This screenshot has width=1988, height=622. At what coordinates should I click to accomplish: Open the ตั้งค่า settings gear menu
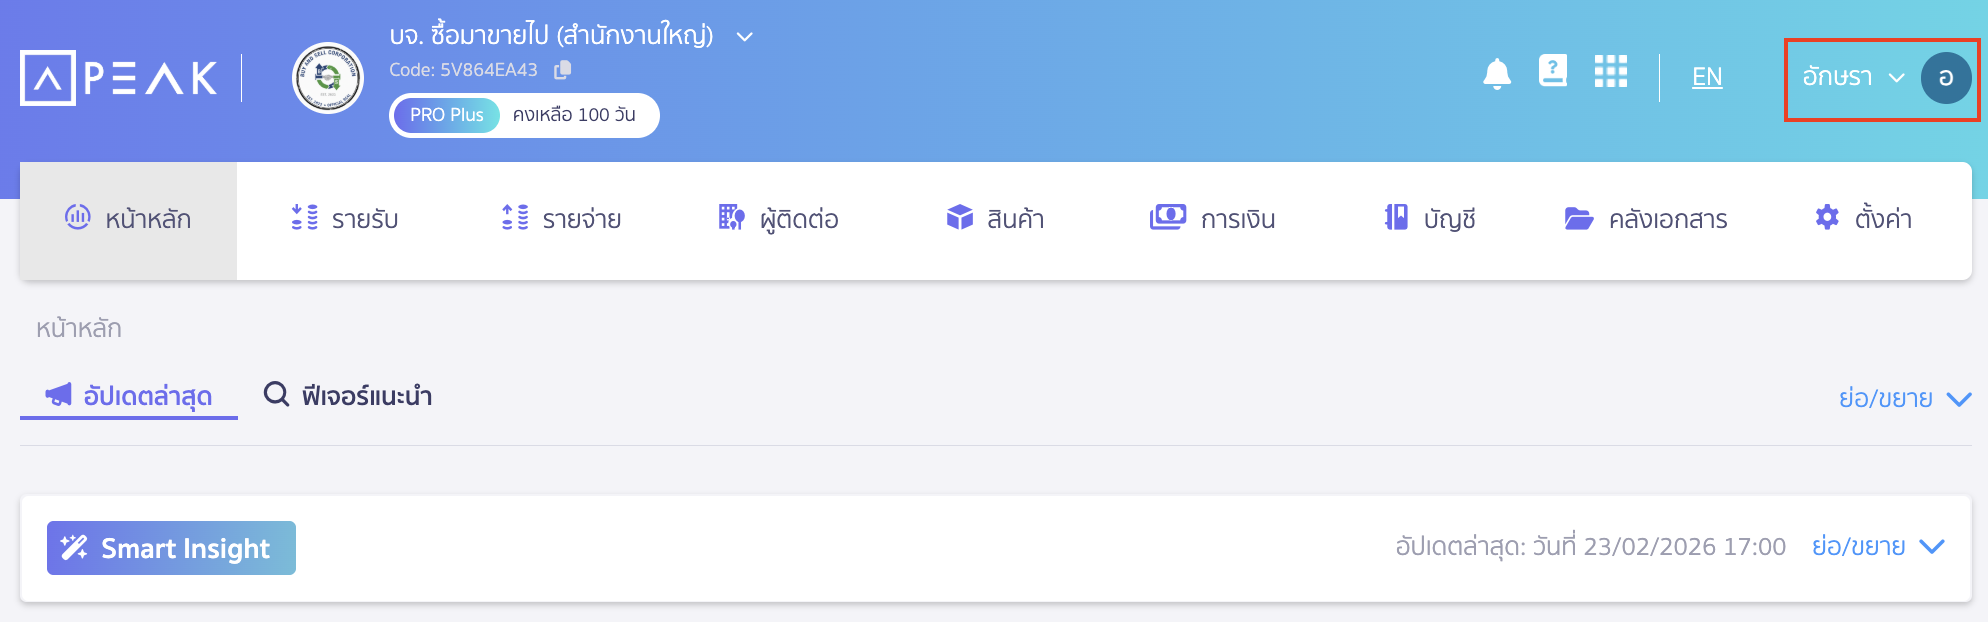click(x=1862, y=219)
